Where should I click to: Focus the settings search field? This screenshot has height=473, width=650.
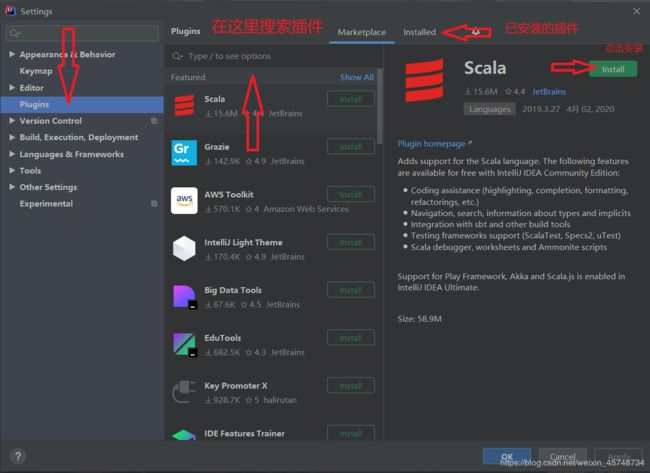[x=82, y=33]
